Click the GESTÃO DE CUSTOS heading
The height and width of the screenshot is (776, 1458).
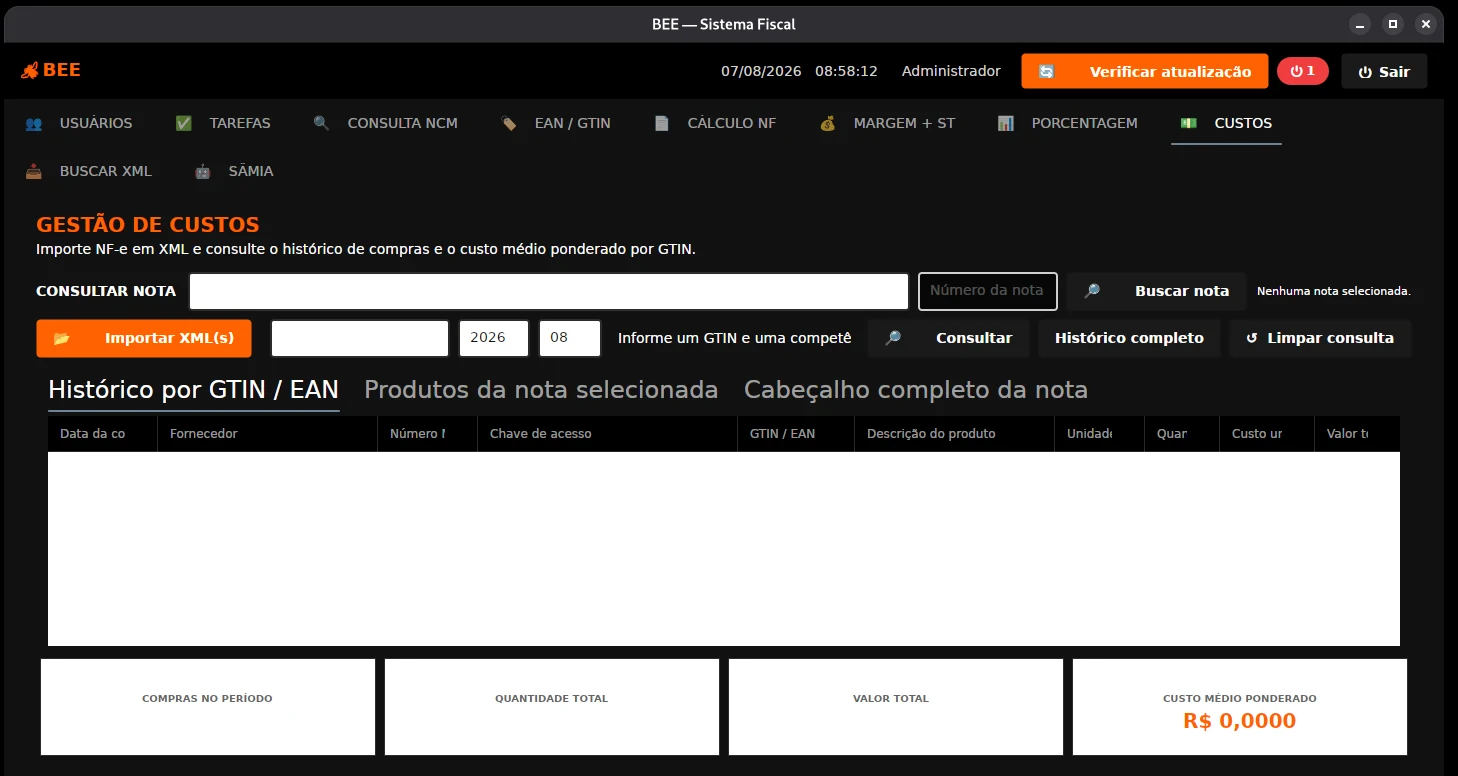pyautogui.click(x=148, y=225)
